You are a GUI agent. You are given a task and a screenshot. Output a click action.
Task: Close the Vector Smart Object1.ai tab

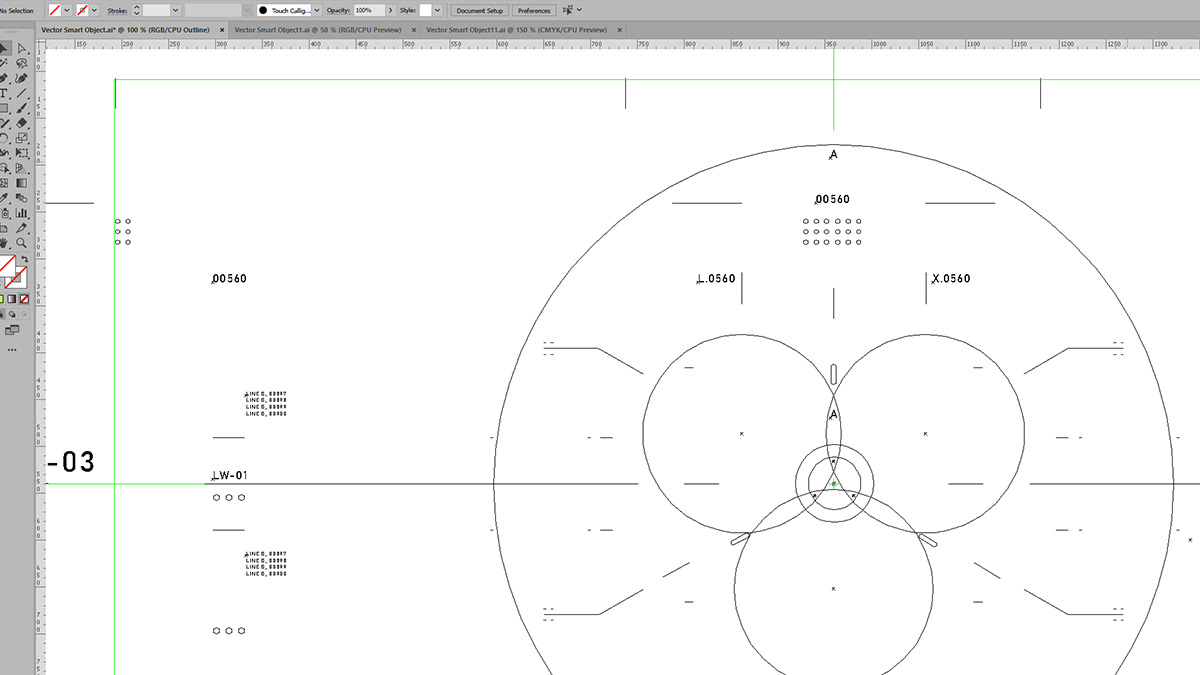[413, 30]
